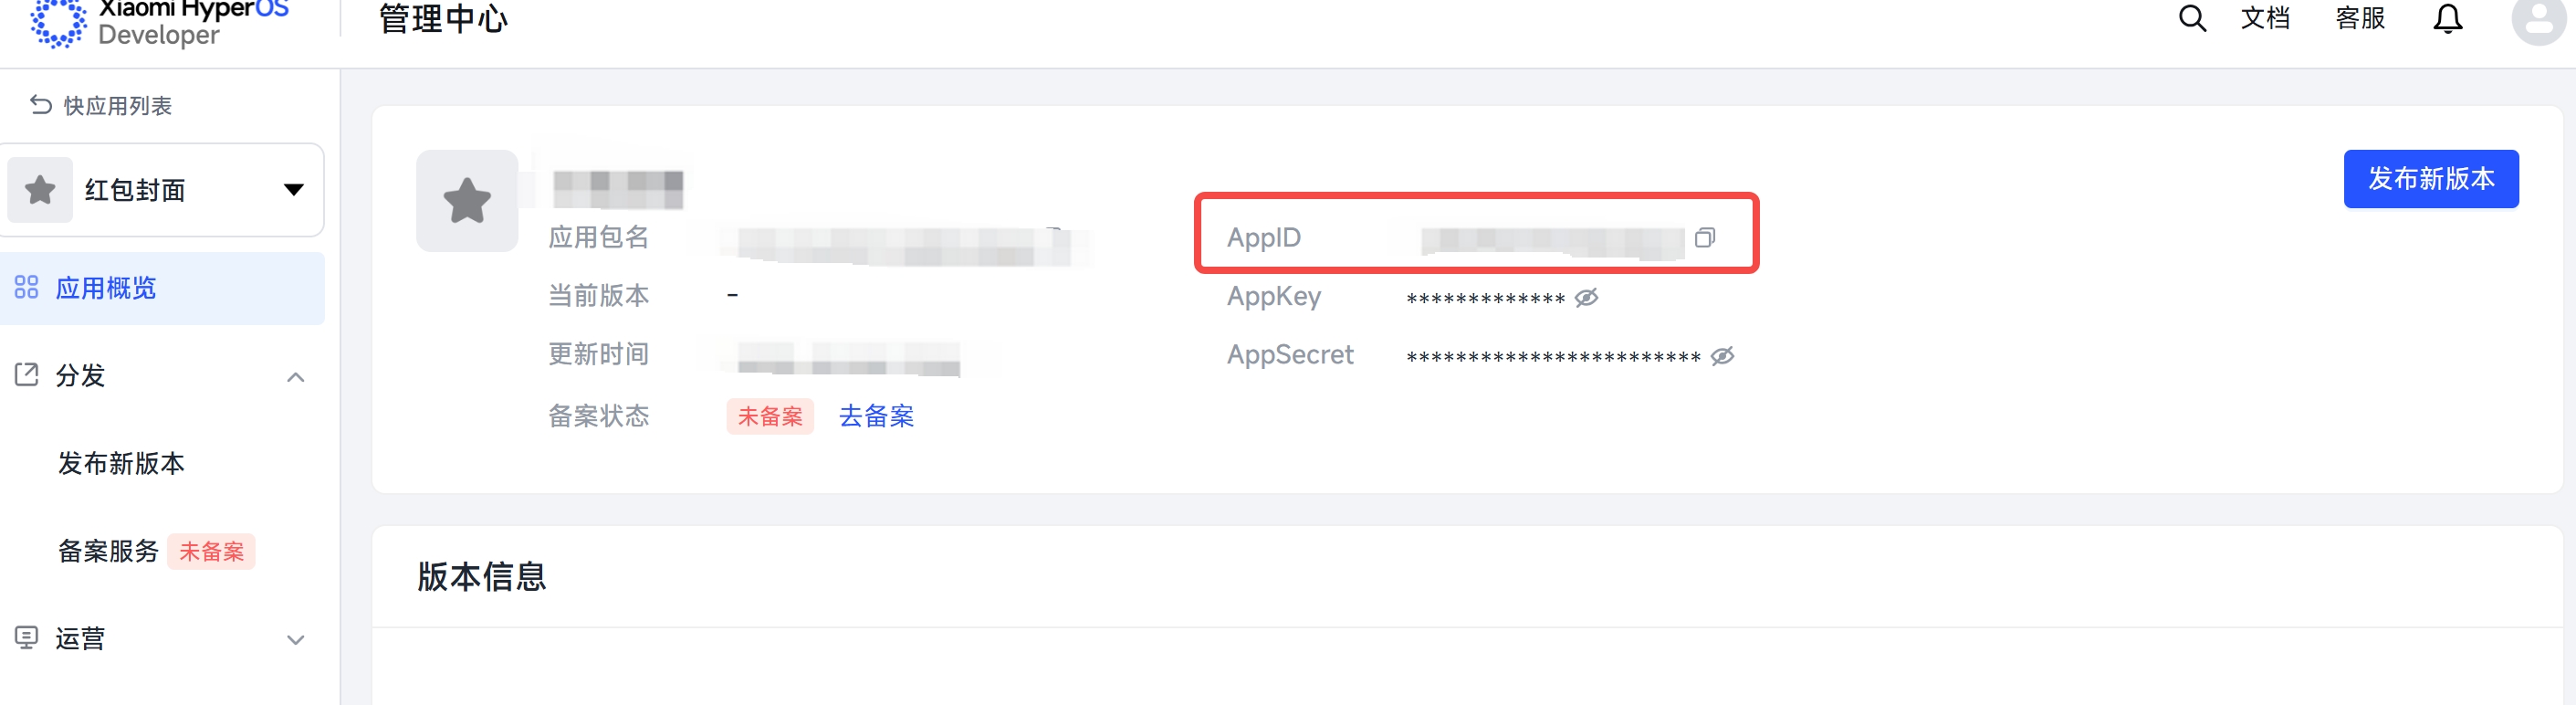This screenshot has height=705, width=2576.
Task: Click the 运营 sidebar icon
Action: click(x=26, y=638)
